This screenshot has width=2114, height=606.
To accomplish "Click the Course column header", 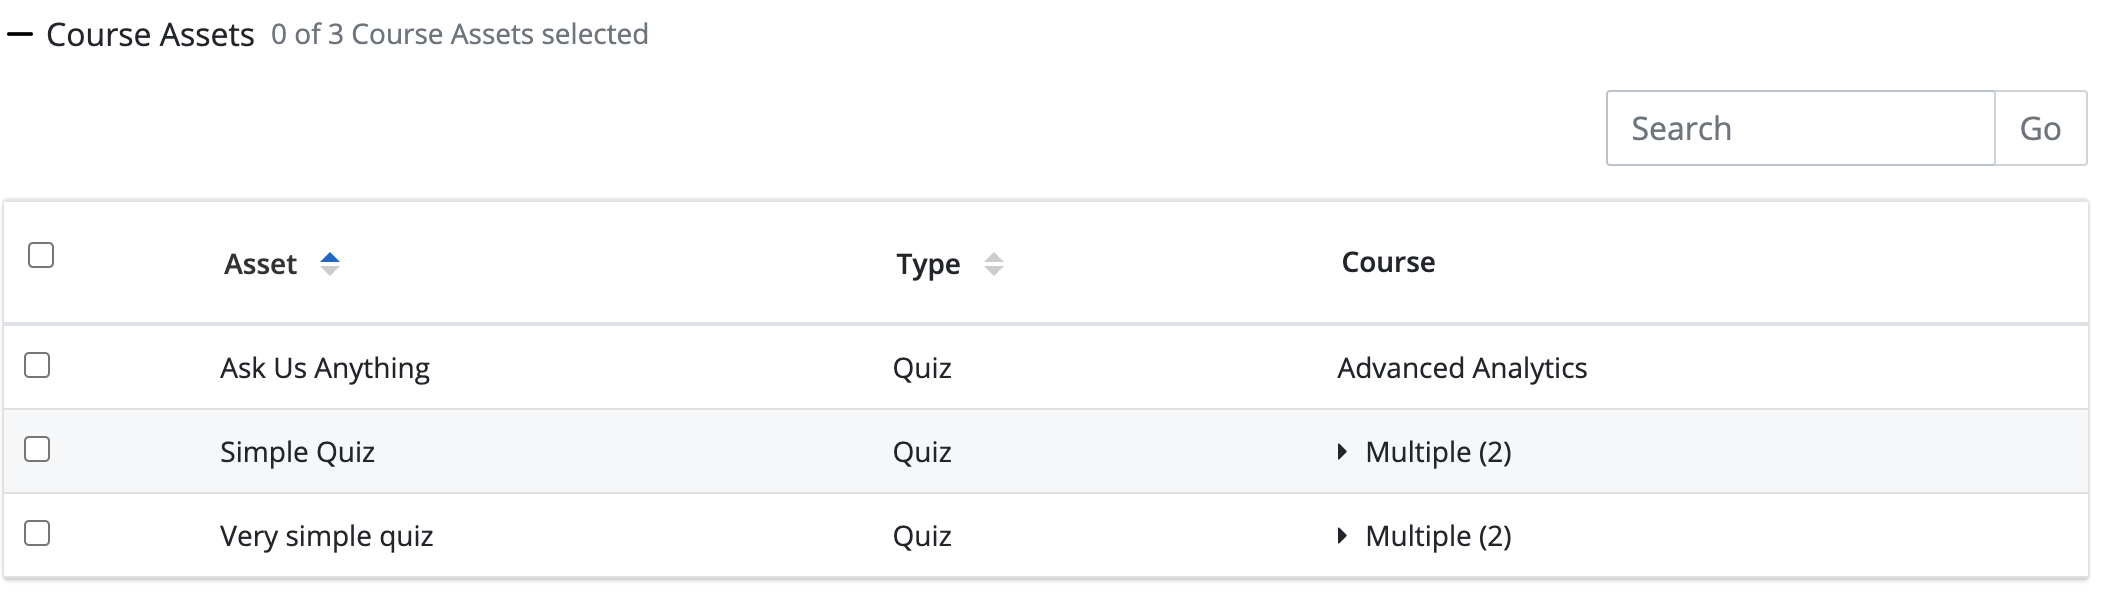I will pyautogui.click(x=1387, y=262).
